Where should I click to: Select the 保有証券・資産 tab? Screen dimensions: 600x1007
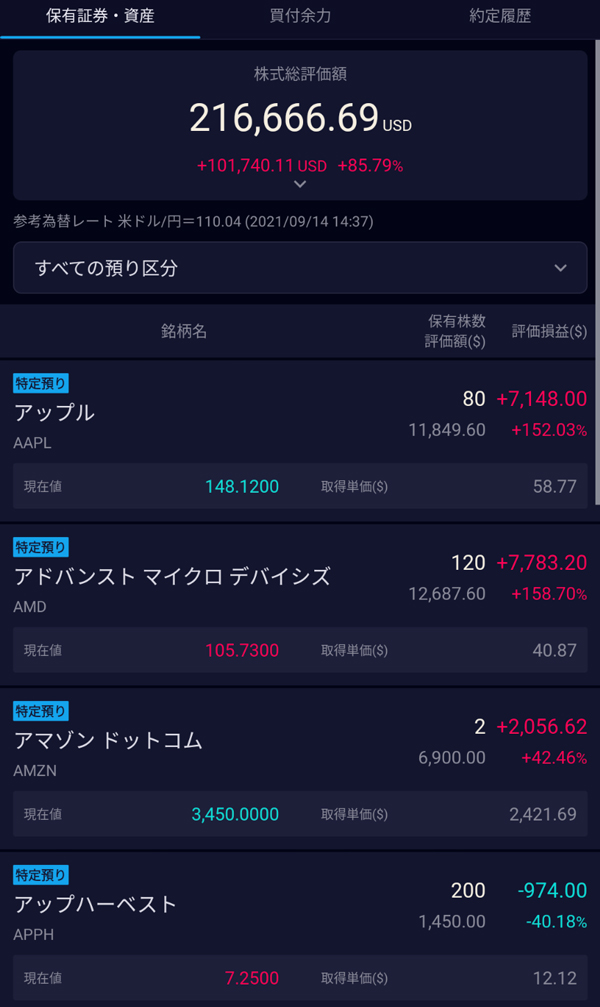[100, 17]
